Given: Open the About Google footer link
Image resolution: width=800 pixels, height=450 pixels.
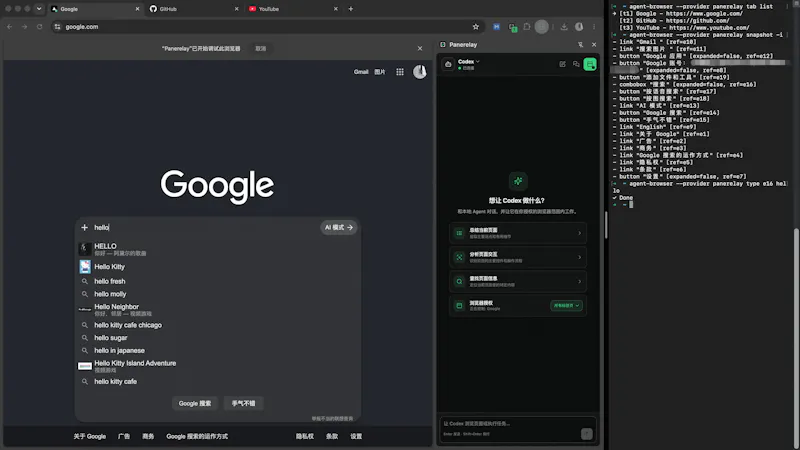Looking at the screenshot, I should (90, 436).
